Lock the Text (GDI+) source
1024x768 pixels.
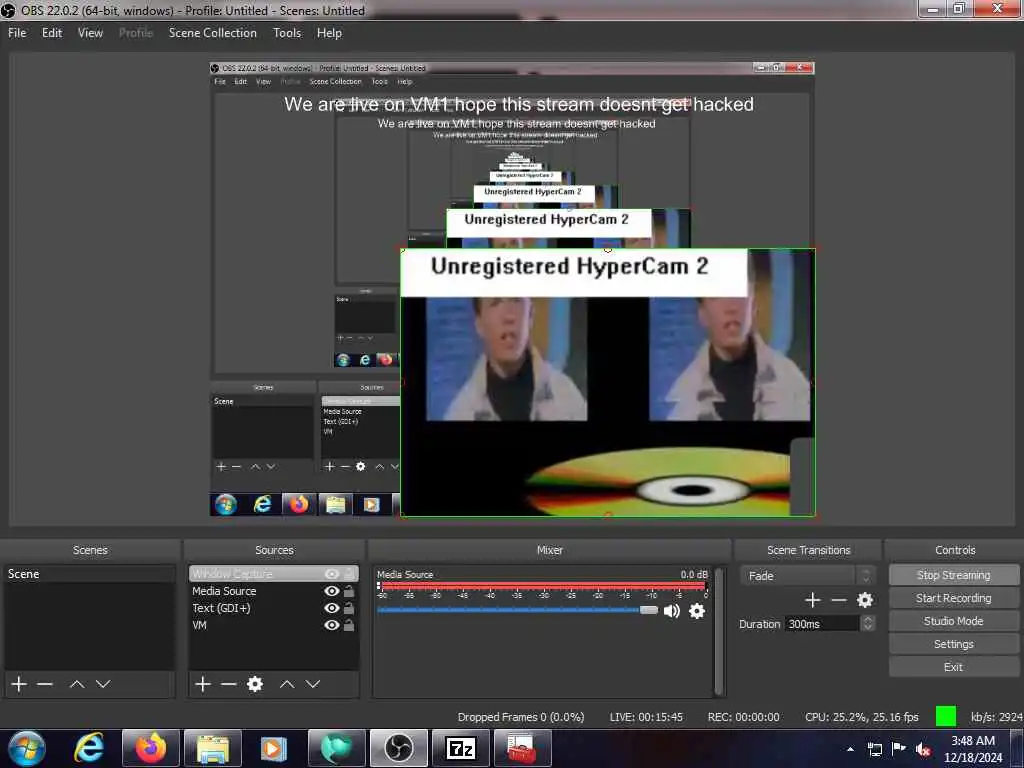349,608
